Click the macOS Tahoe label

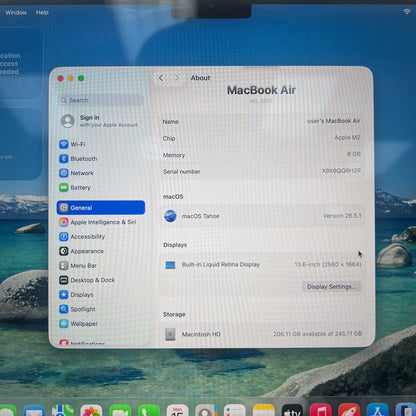point(200,216)
